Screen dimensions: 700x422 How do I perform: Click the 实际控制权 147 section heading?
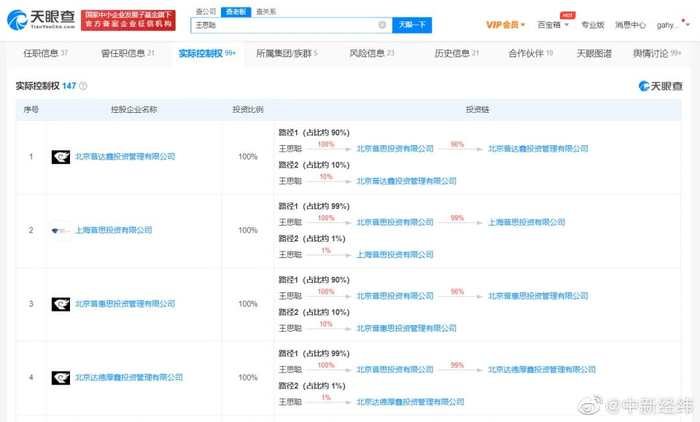[x=46, y=86]
